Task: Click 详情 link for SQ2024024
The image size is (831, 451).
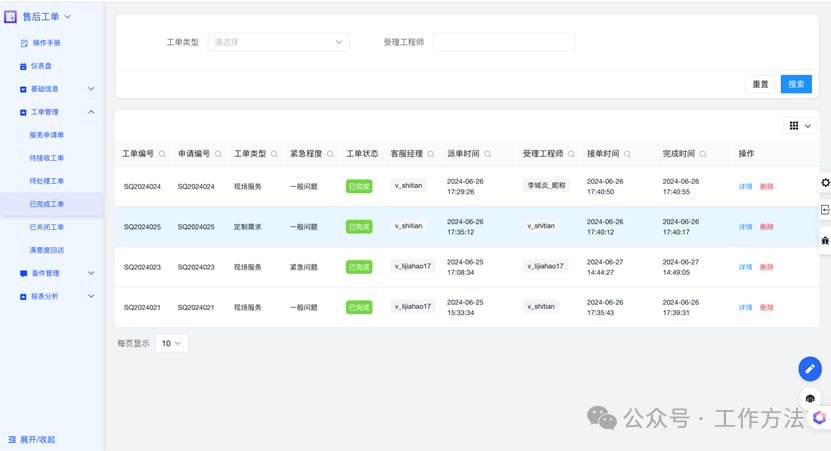Action: point(745,187)
